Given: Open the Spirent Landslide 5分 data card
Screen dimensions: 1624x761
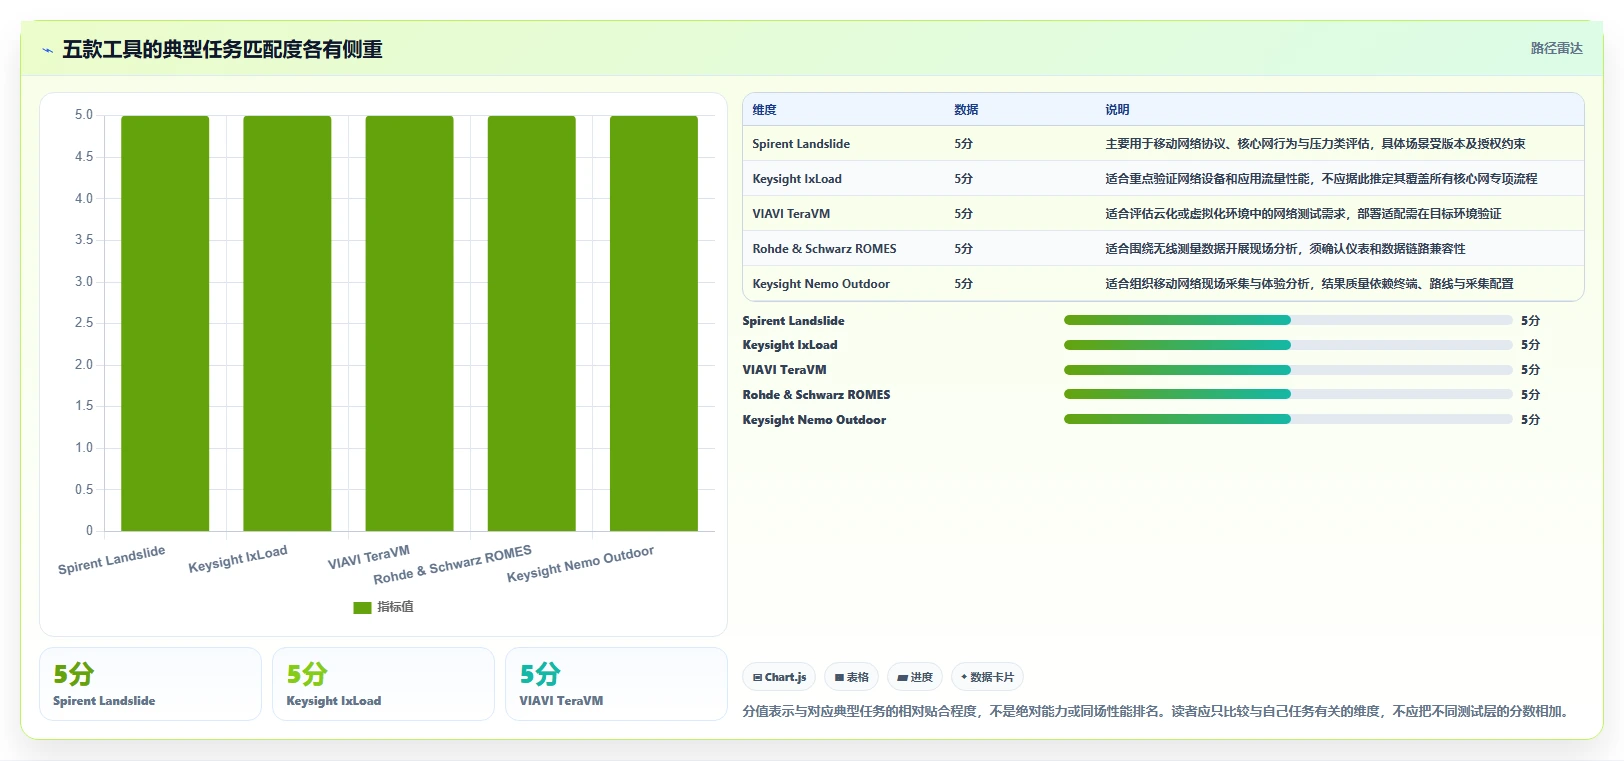Looking at the screenshot, I should pyautogui.click(x=150, y=684).
